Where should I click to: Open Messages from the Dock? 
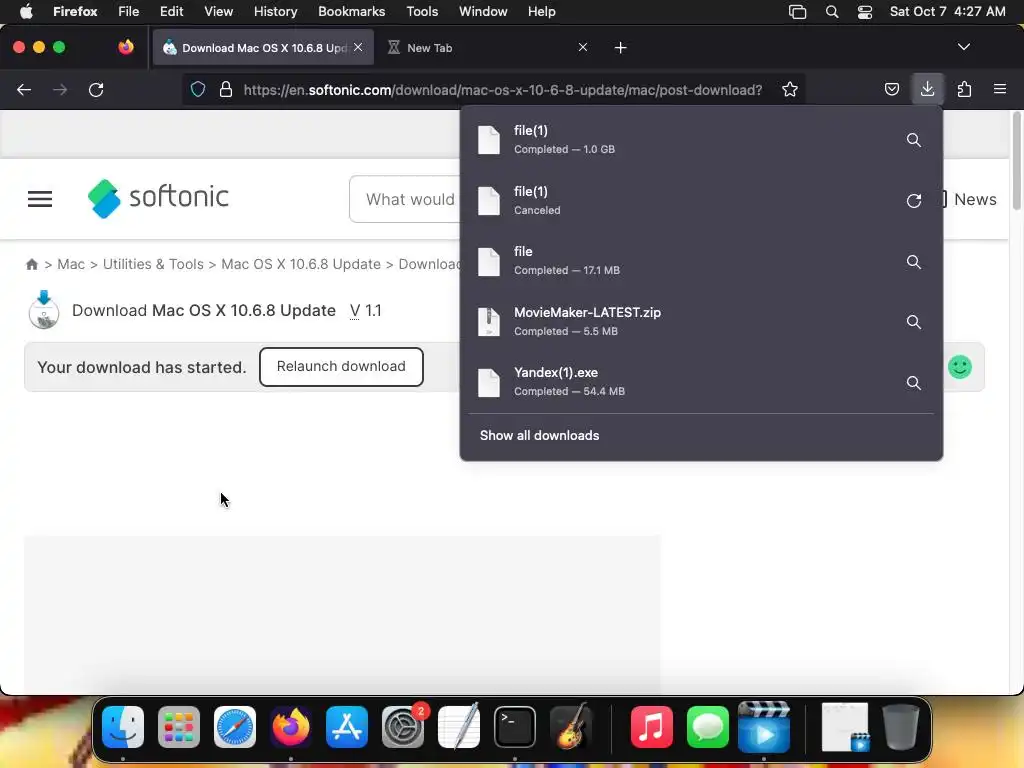click(x=708, y=727)
